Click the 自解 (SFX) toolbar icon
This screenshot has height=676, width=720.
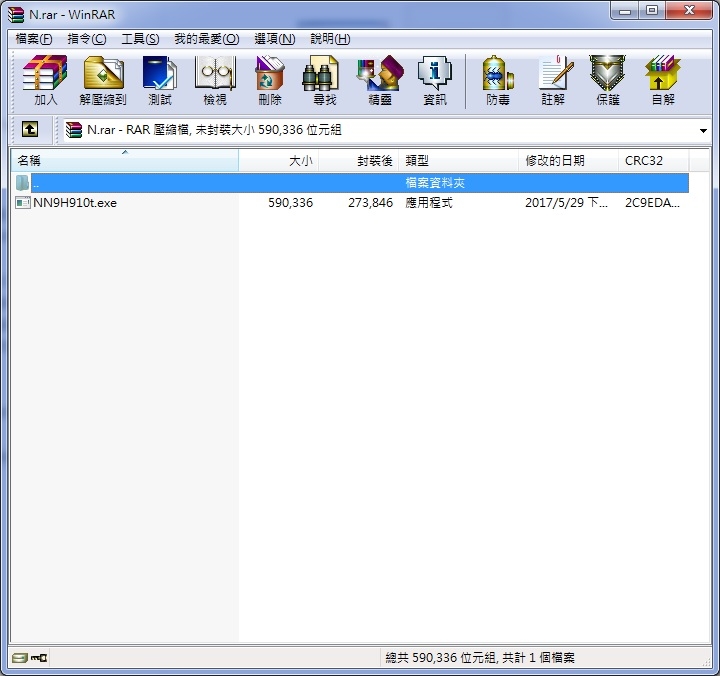(663, 80)
